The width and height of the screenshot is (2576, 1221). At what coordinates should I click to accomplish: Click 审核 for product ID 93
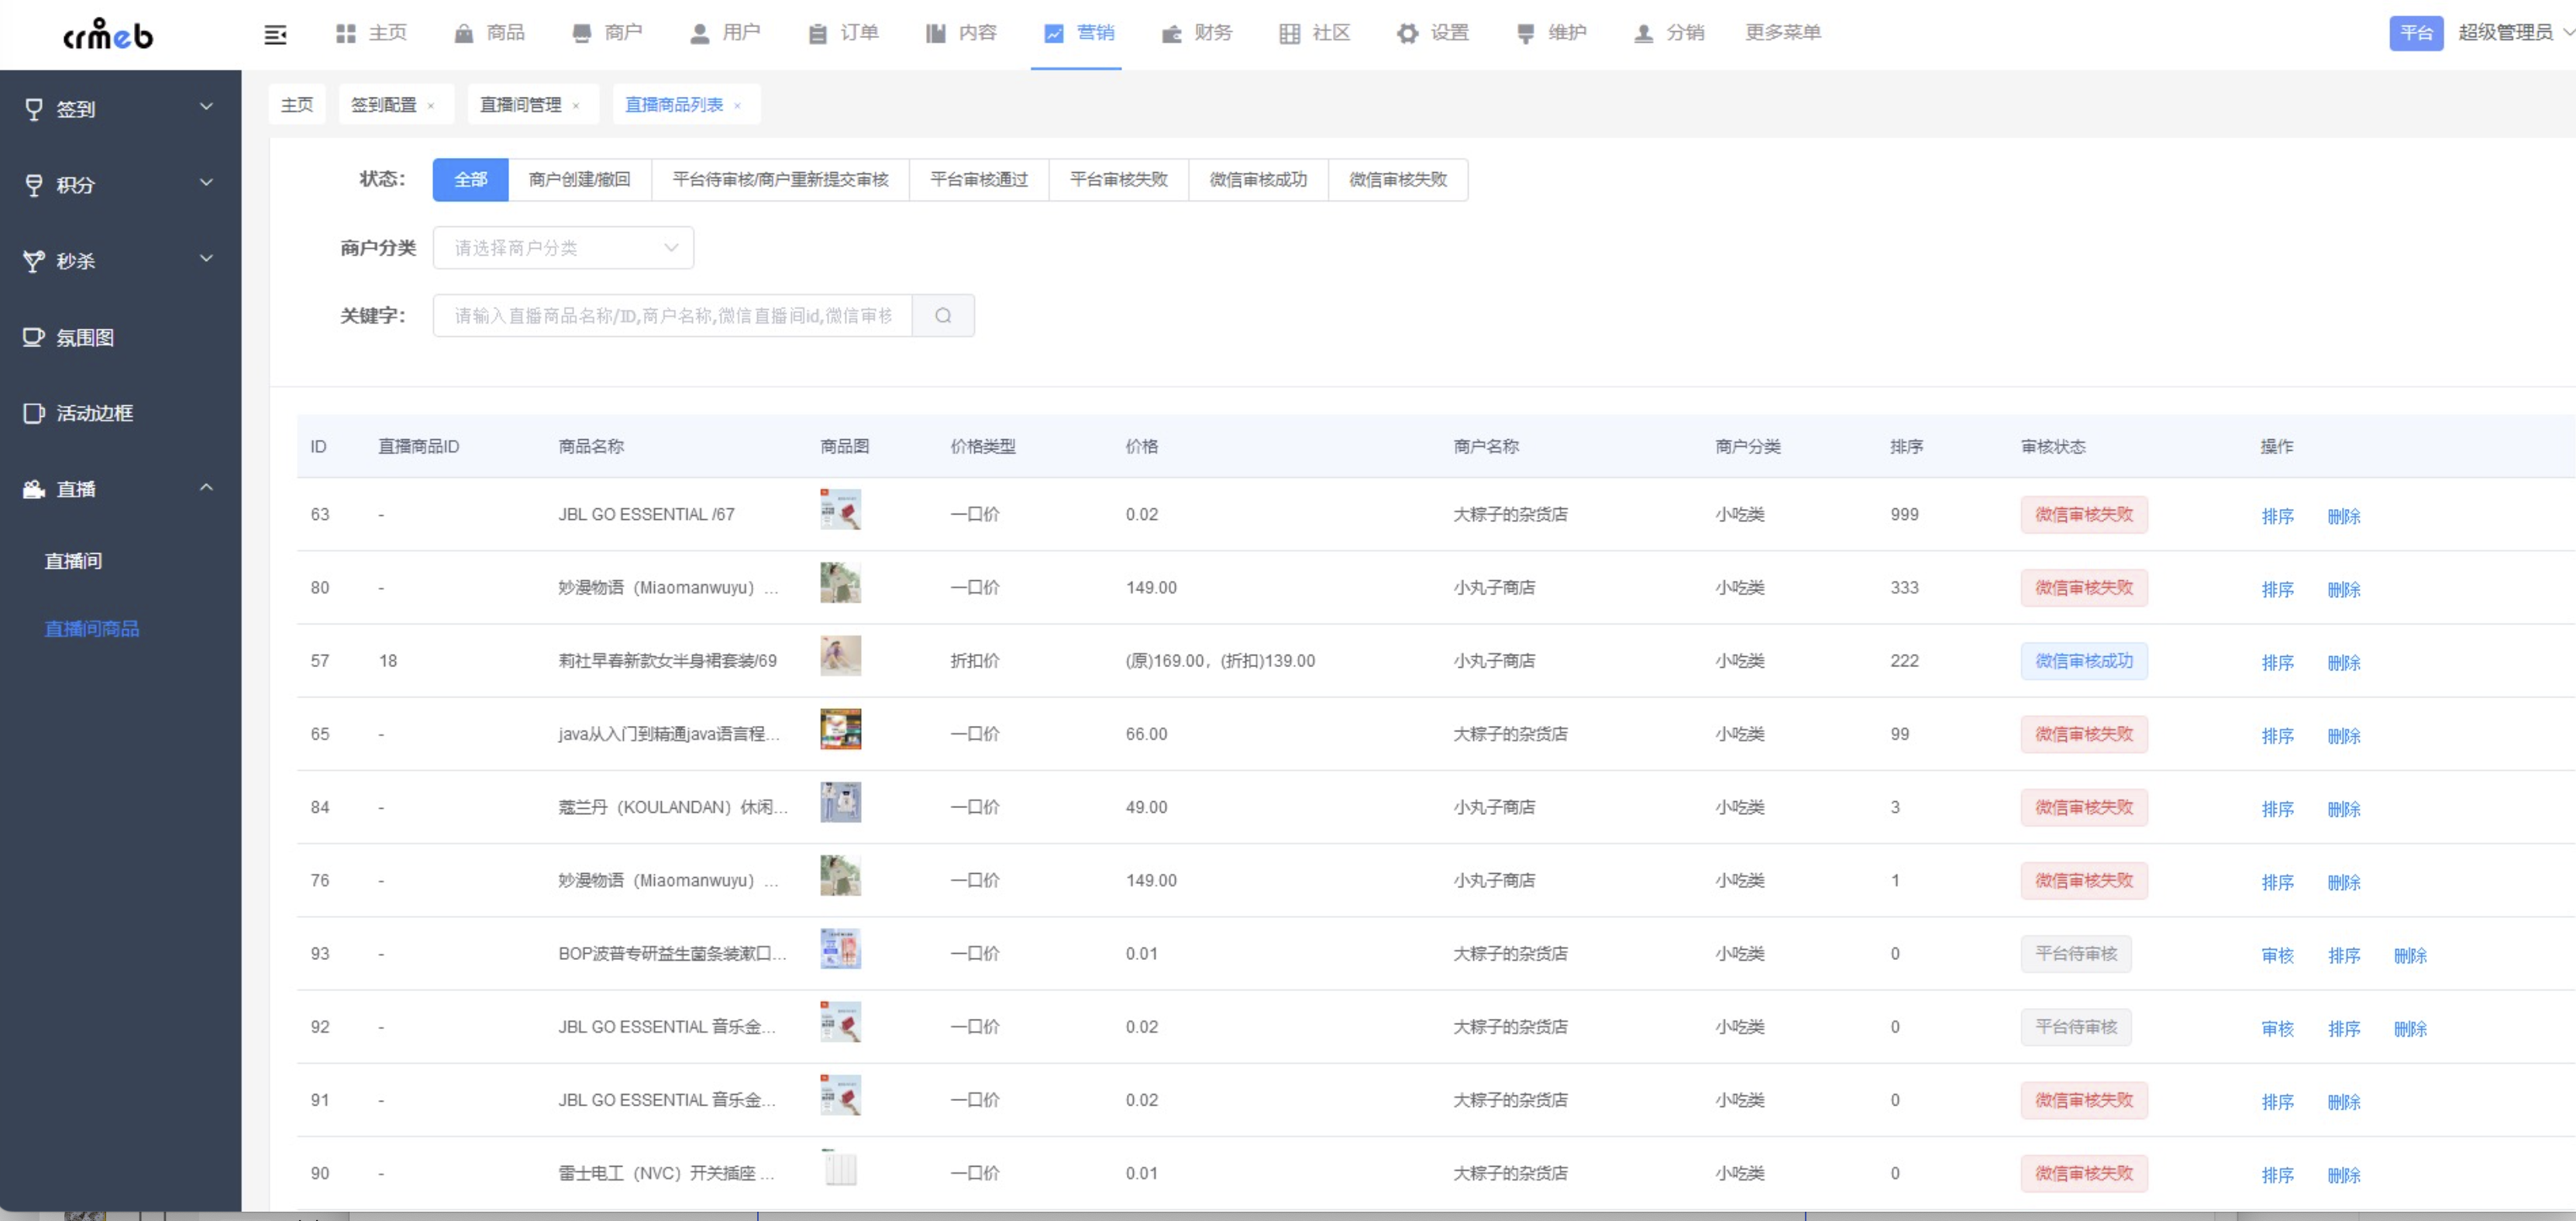pos(2278,955)
